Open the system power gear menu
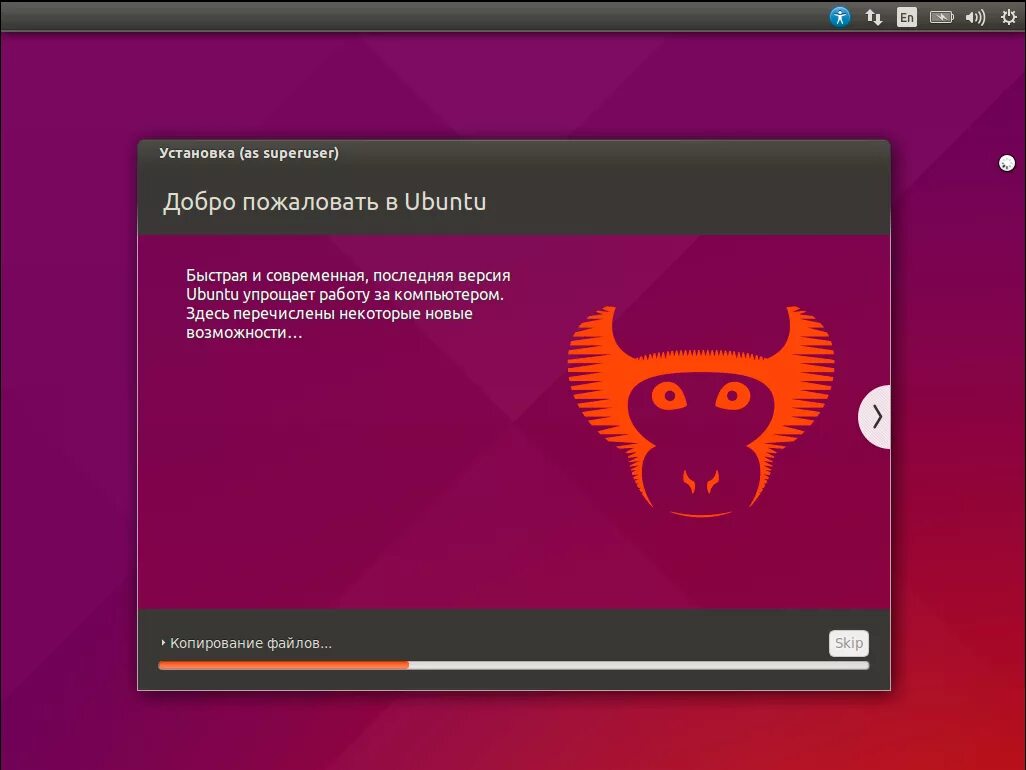This screenshot has height=770, width=1026. click(x=1008, y=17)
